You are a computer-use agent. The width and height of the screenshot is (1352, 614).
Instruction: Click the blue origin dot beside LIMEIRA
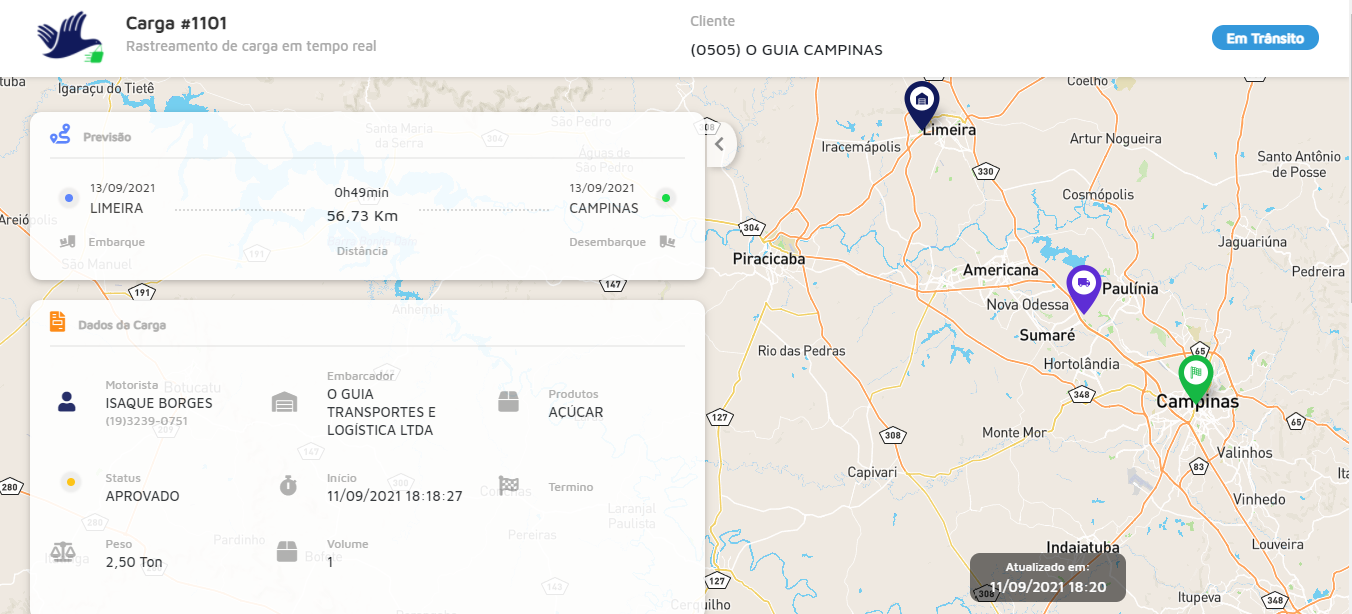click(68, 198)
